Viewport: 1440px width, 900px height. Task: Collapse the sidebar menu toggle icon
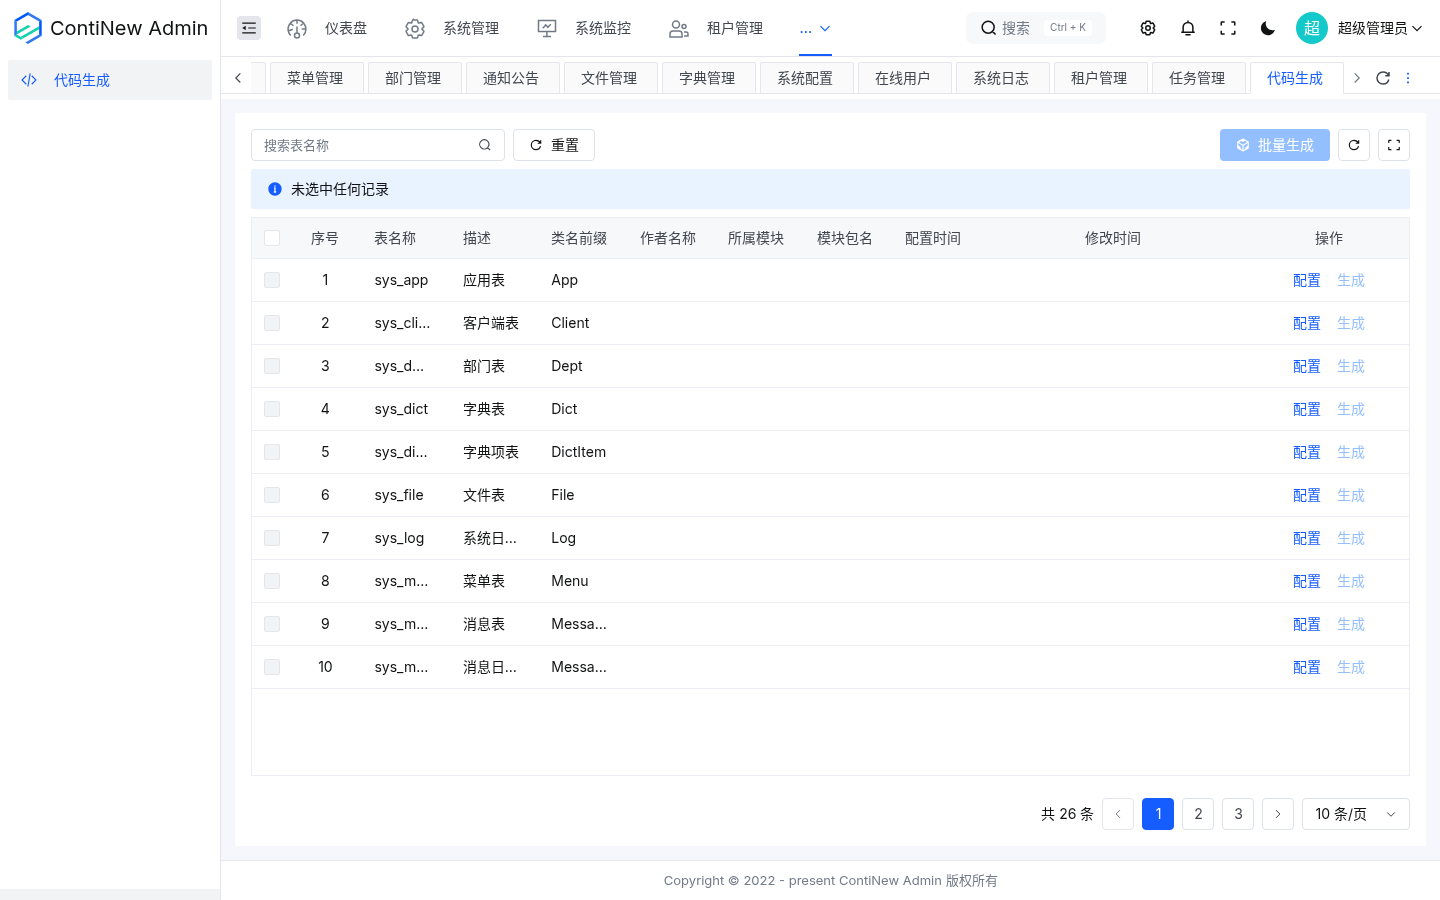tap(249, 28)
